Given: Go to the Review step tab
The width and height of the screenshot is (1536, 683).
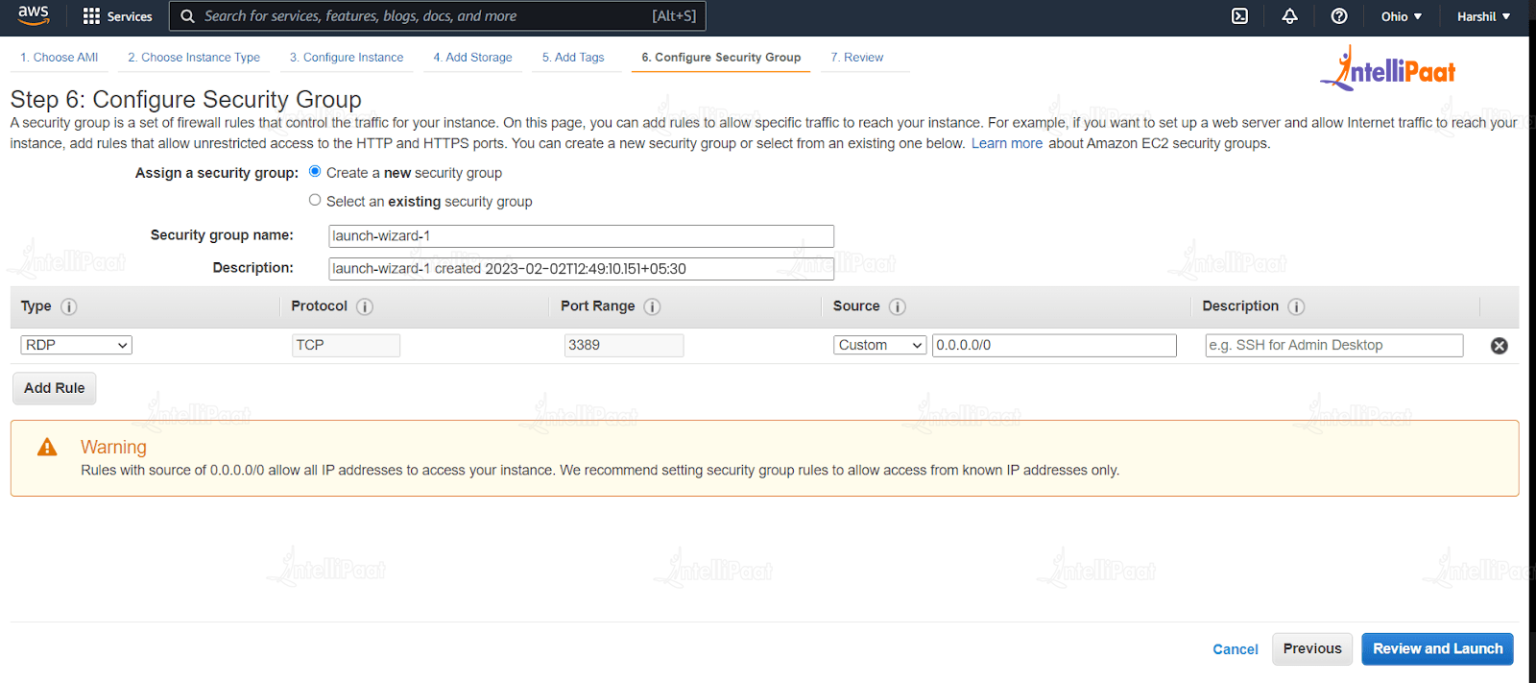Looking at the screenshot, I should click(856, 57).
